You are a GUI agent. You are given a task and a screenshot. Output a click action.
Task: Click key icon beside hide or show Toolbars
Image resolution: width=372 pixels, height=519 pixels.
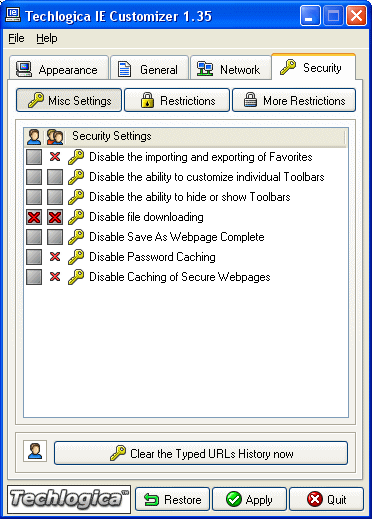click(76, 197)
